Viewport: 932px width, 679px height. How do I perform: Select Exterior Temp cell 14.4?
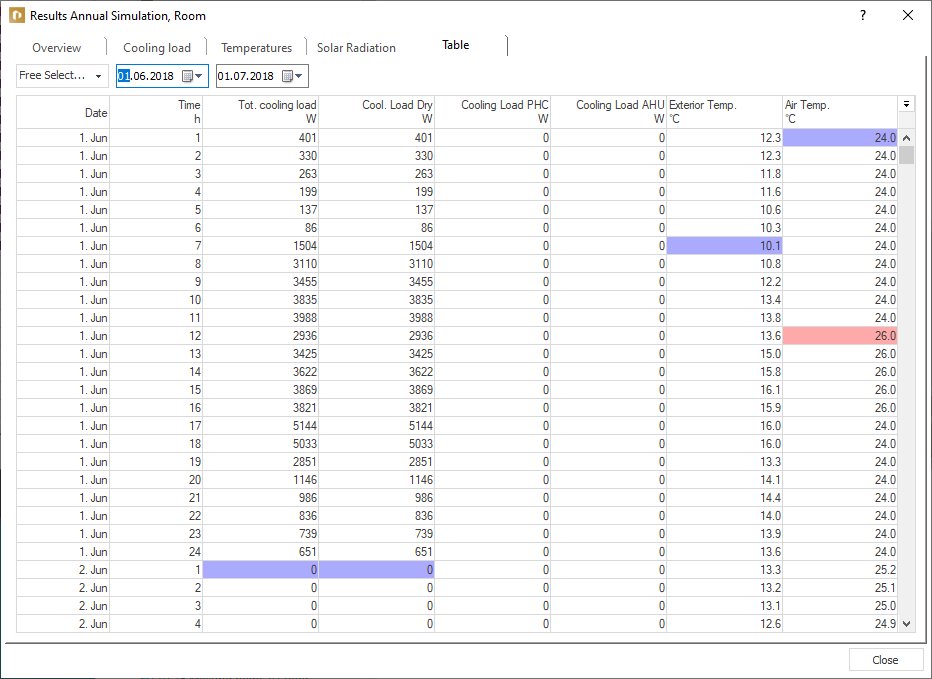click(x=724, y=498)
